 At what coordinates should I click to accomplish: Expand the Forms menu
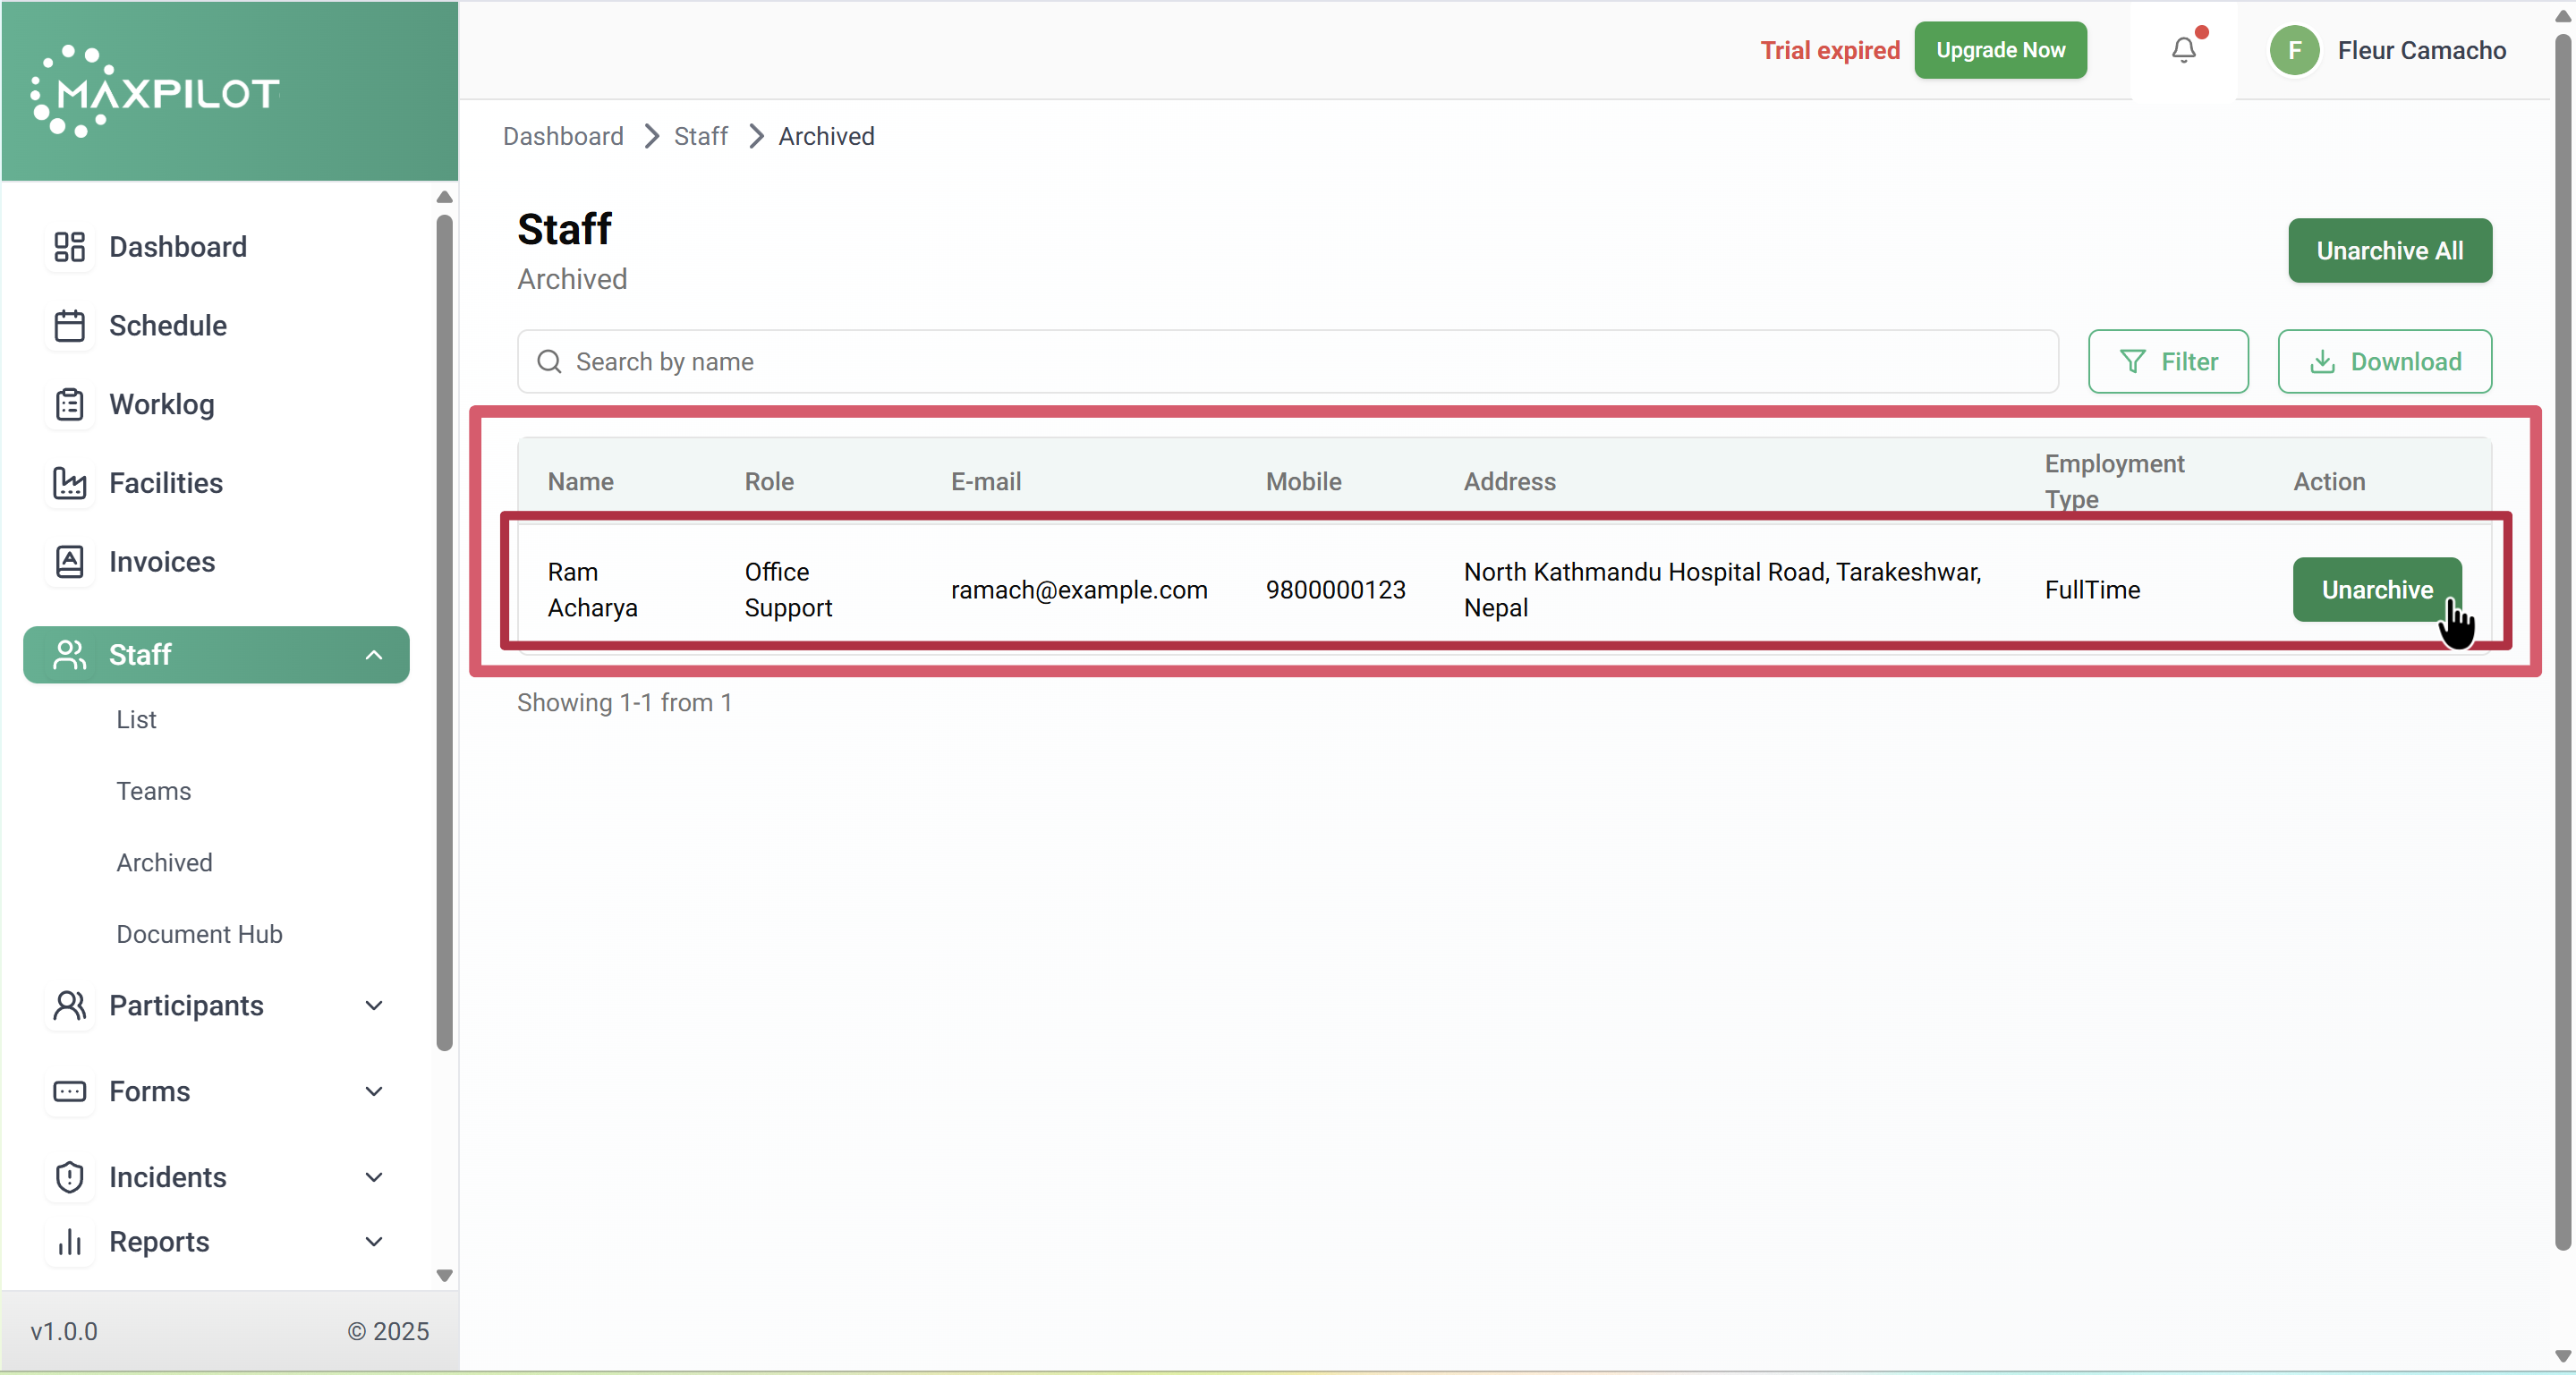[x=373, y=1091]
